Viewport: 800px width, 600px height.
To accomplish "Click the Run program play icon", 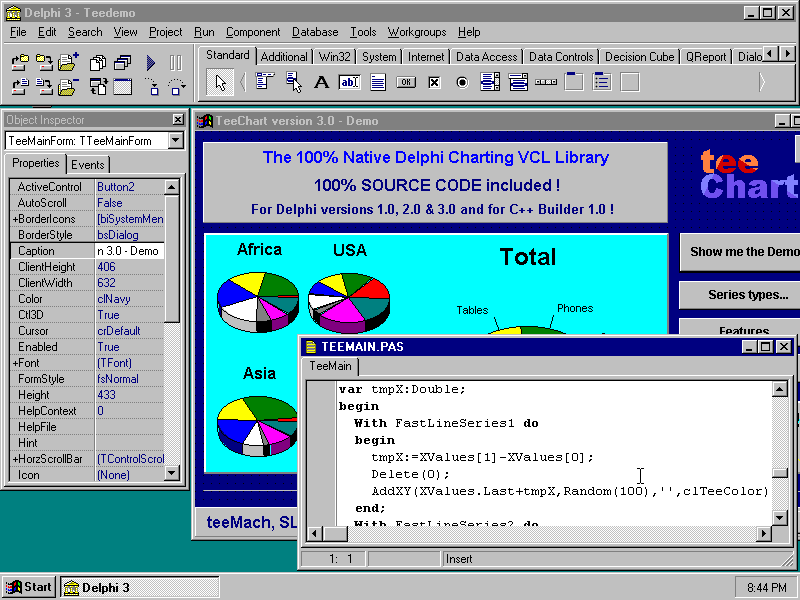I will (151, 63).
